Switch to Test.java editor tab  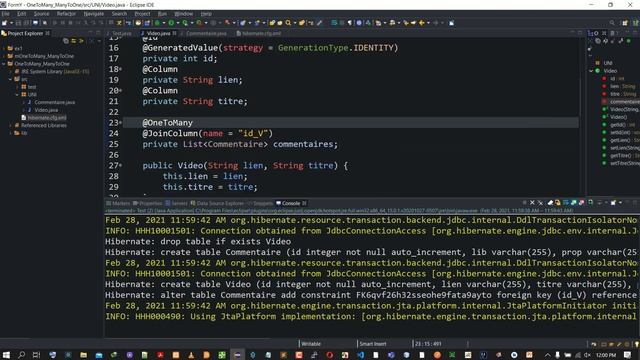[x=120, y=33]
